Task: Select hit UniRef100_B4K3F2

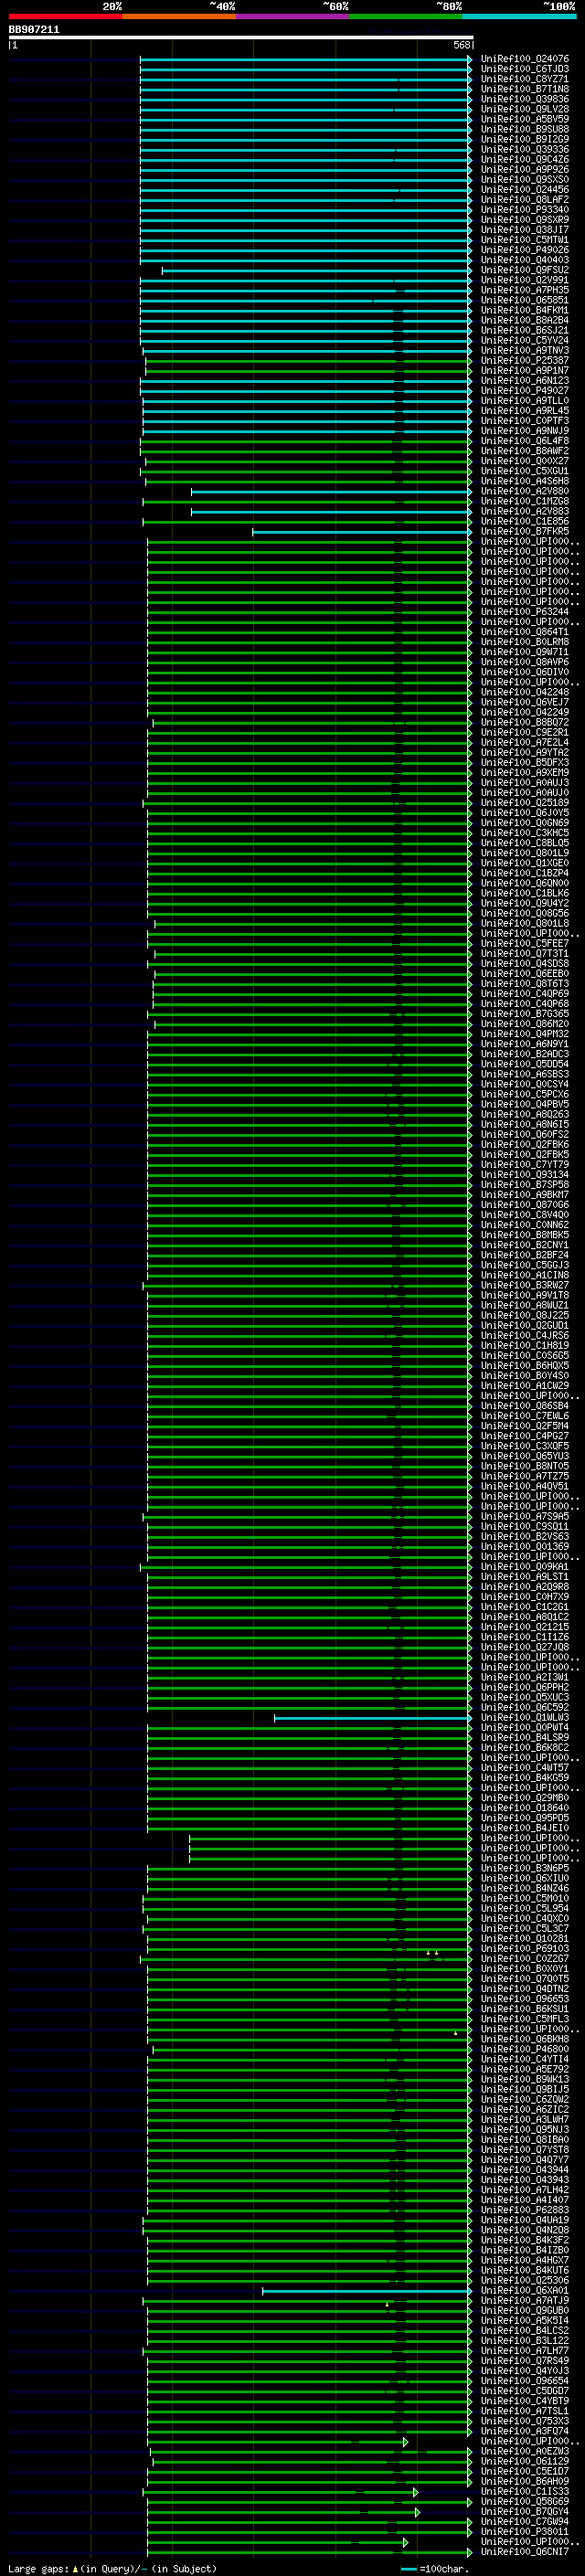Action: click(x=525, y=2240)
